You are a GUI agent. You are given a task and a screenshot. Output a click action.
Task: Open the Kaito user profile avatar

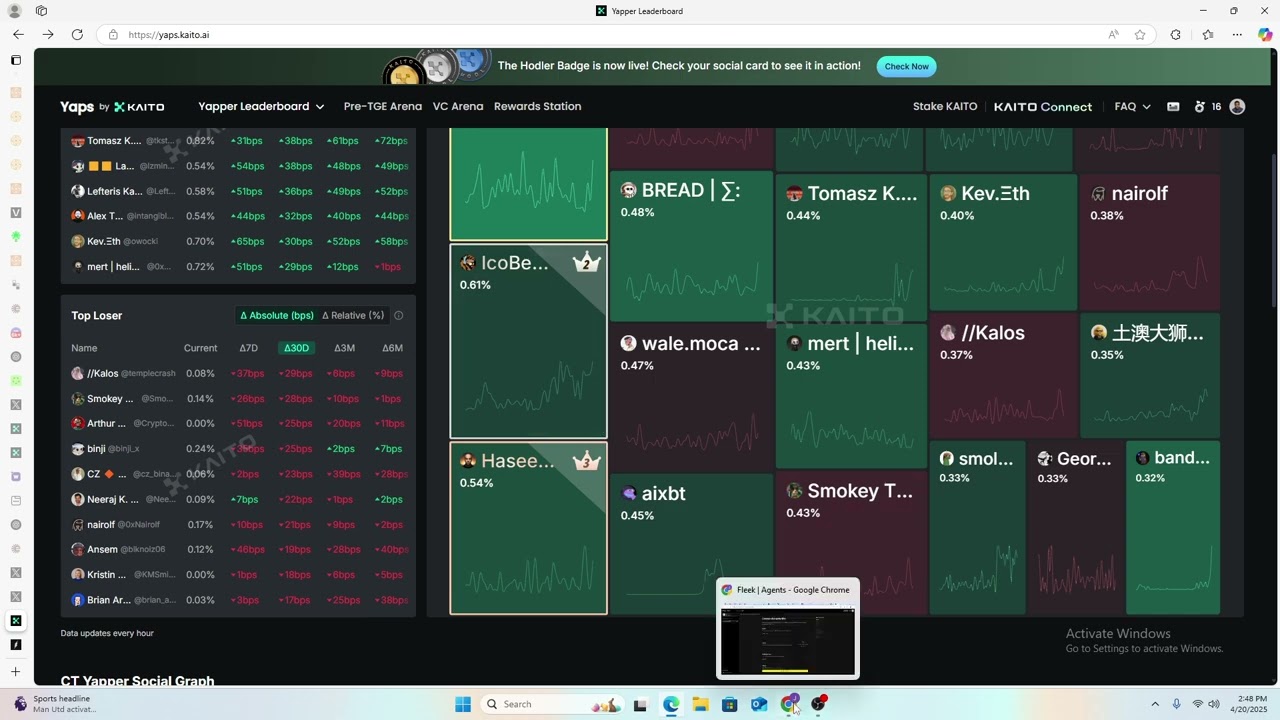1237,106
